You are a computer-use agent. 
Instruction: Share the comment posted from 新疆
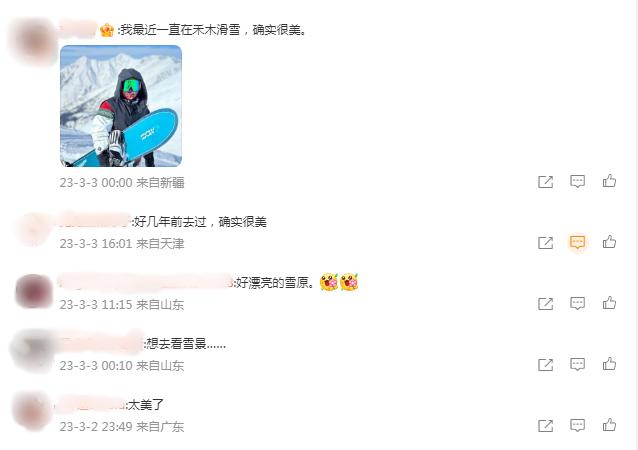point(546,182)
